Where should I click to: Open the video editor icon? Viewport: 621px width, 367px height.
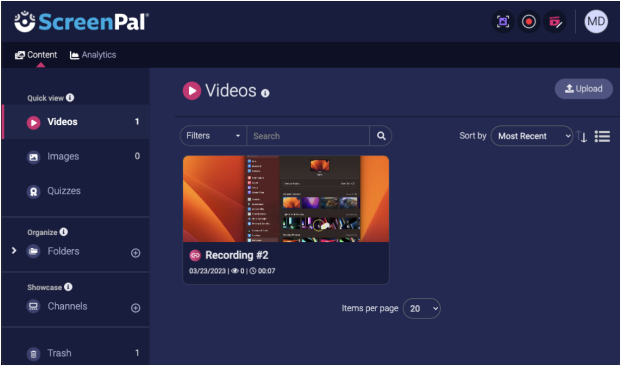[555, 21]
